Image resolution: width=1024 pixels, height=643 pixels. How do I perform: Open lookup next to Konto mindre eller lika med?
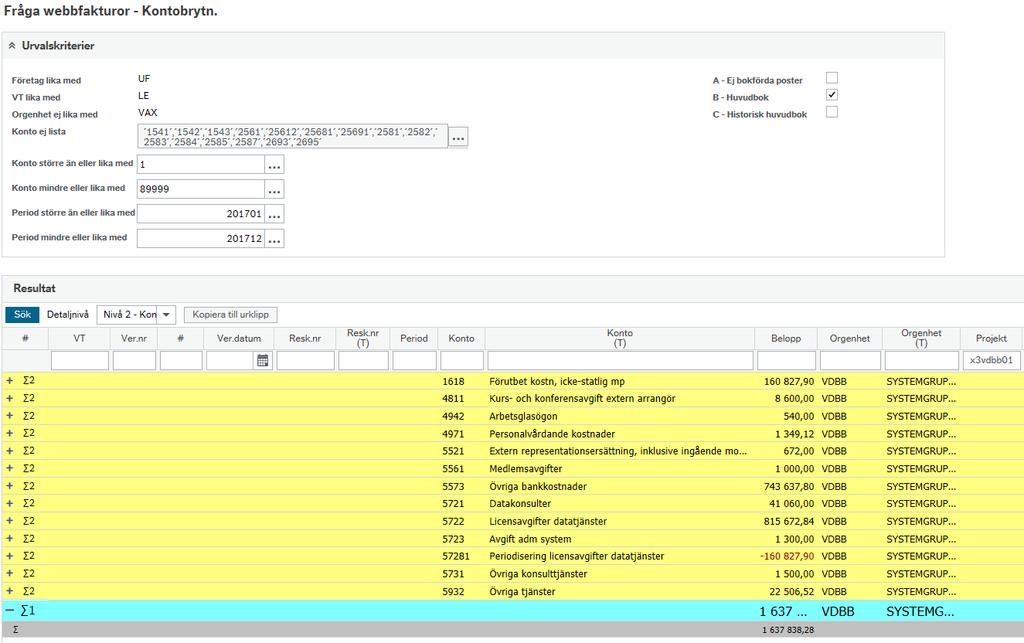point(274,189)
